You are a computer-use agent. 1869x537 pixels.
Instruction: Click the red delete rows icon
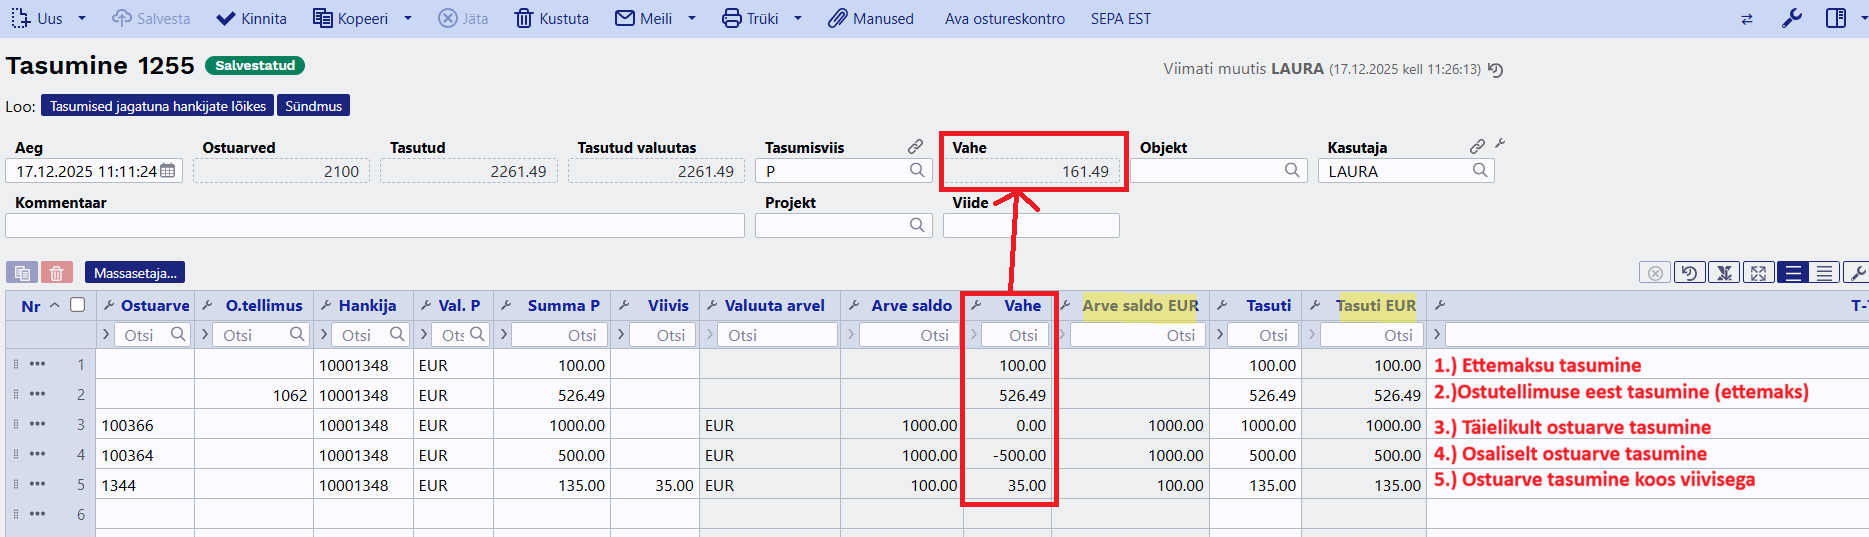coord(57,273)
